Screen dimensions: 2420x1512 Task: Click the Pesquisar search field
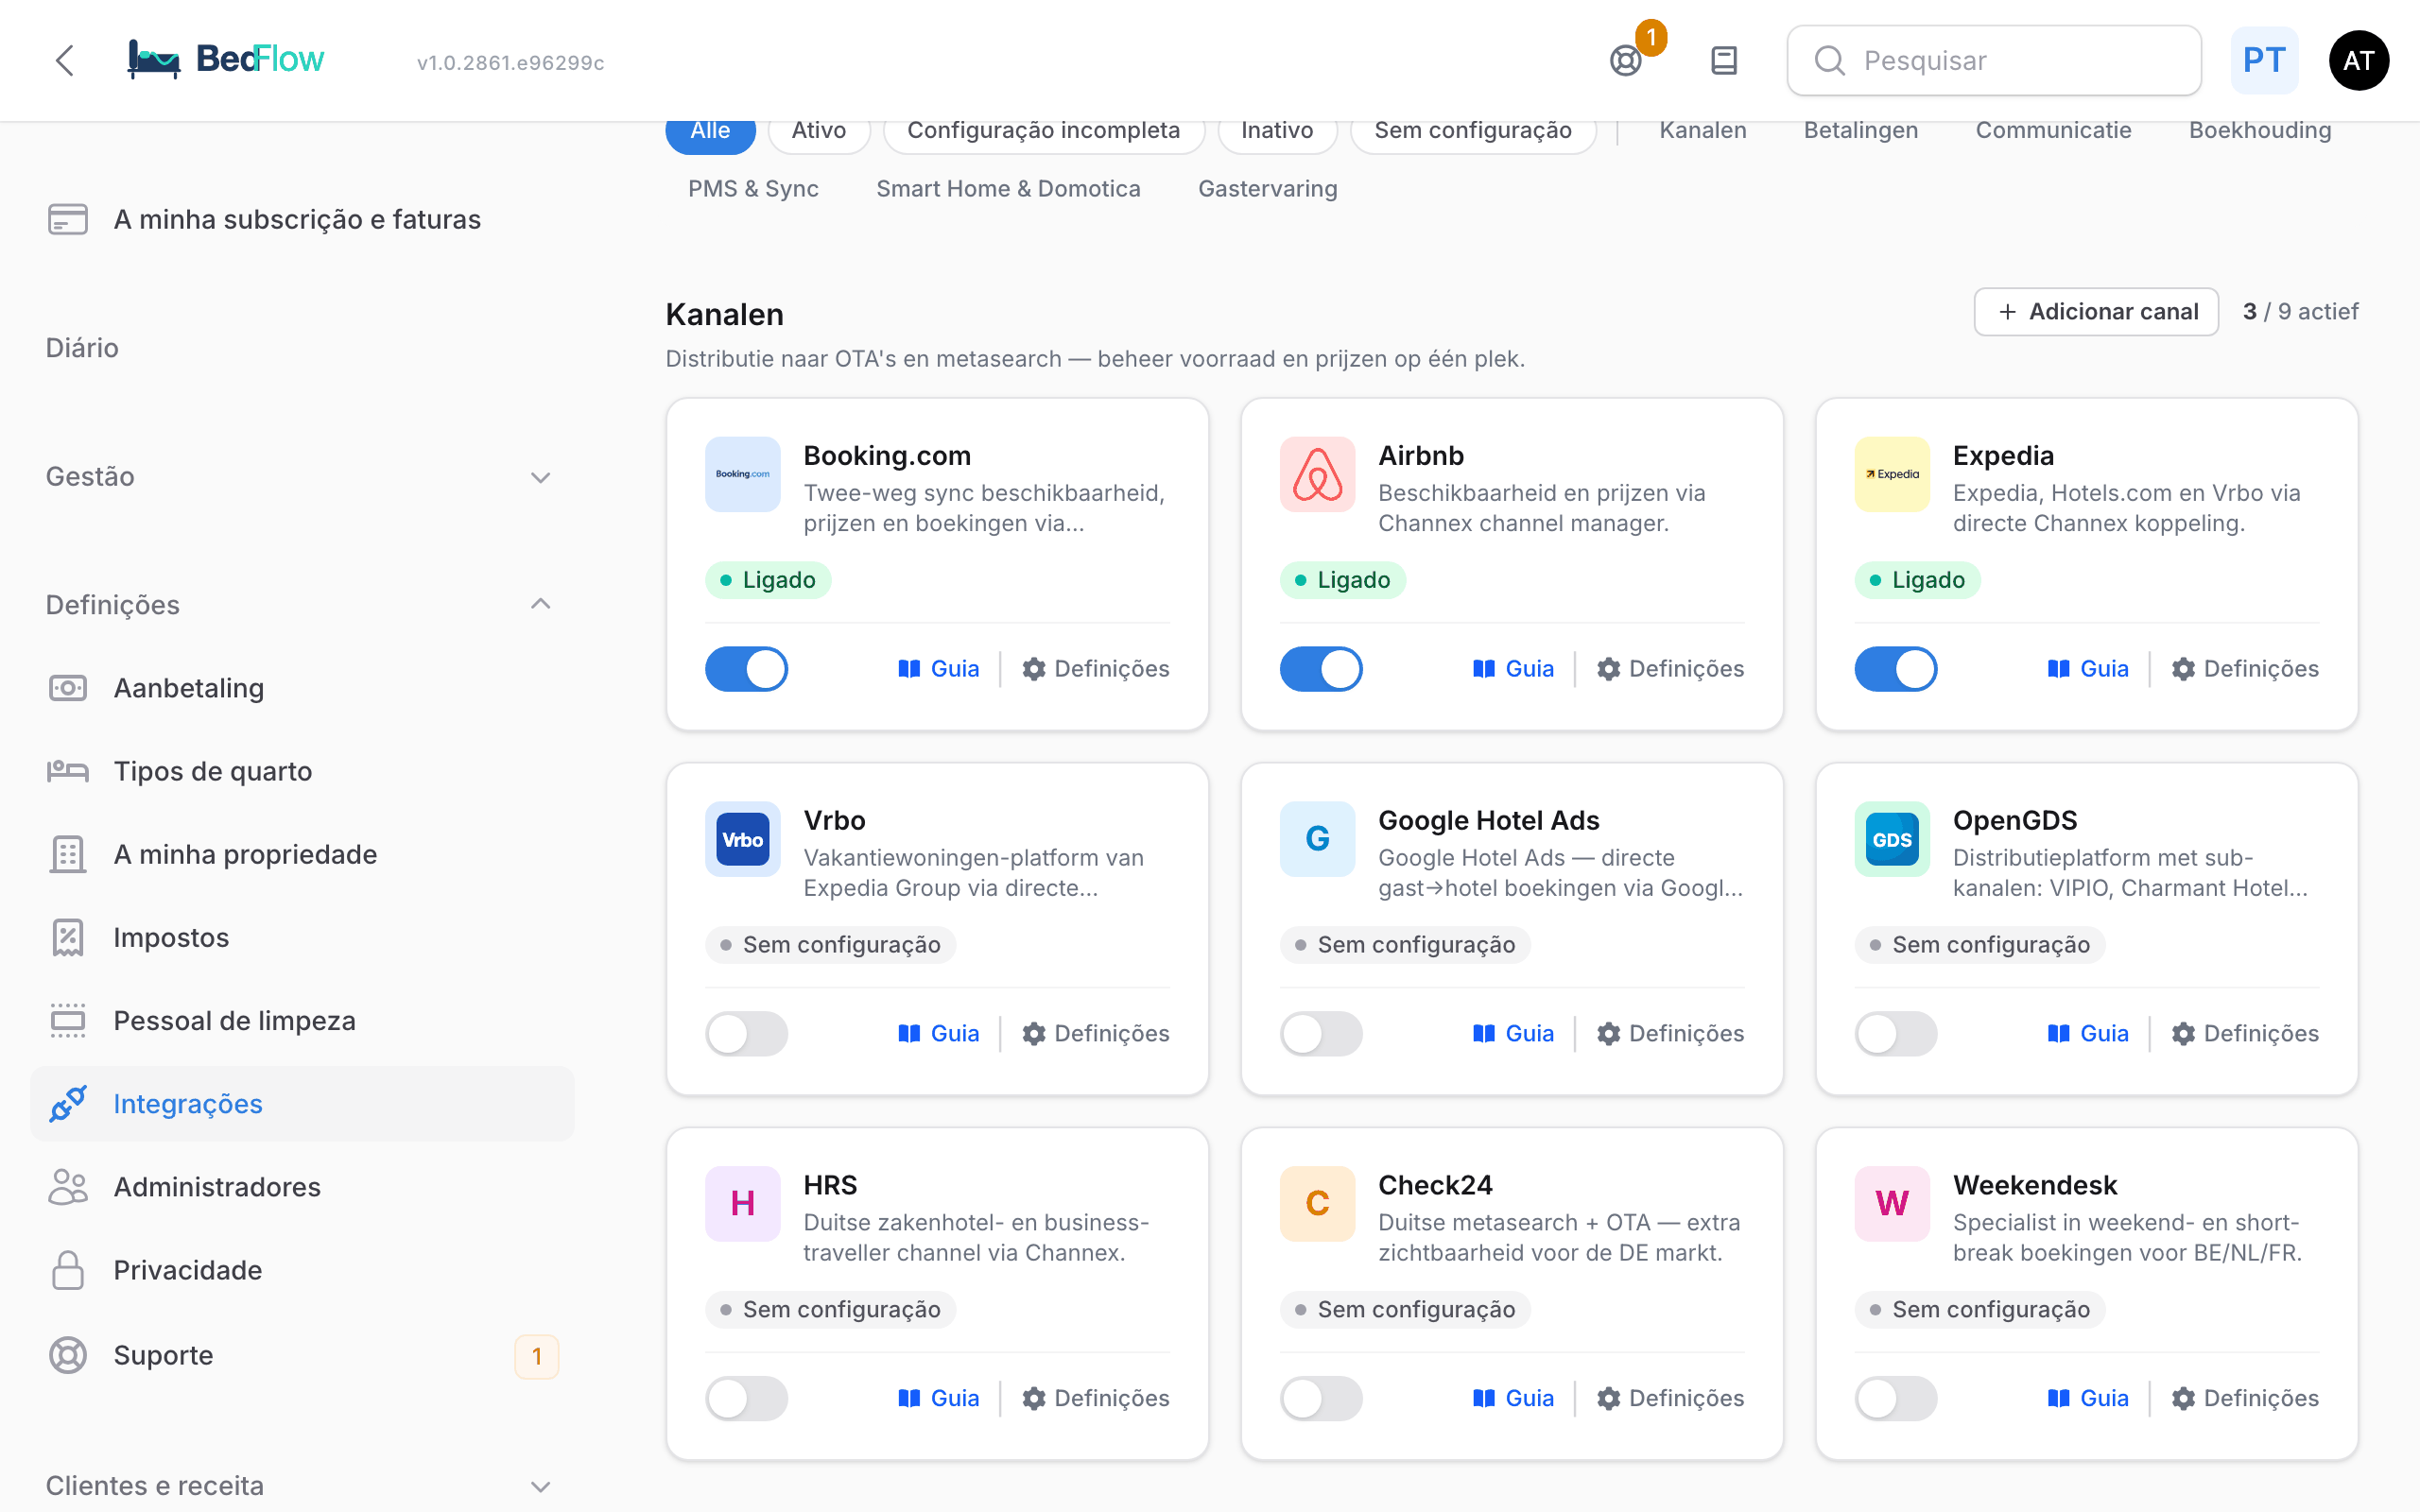click(x=1994, y=61)
